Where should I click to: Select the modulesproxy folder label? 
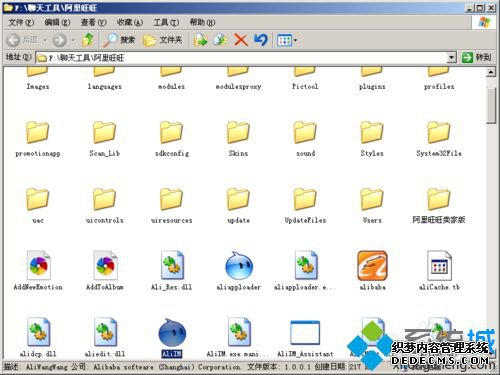pos(238,86)
